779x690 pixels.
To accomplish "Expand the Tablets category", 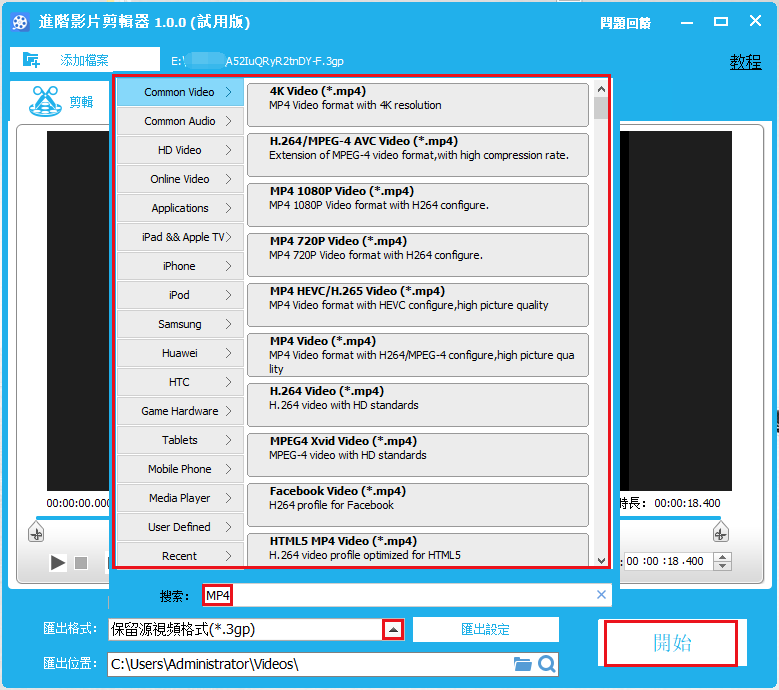I will tap(180, 440).
